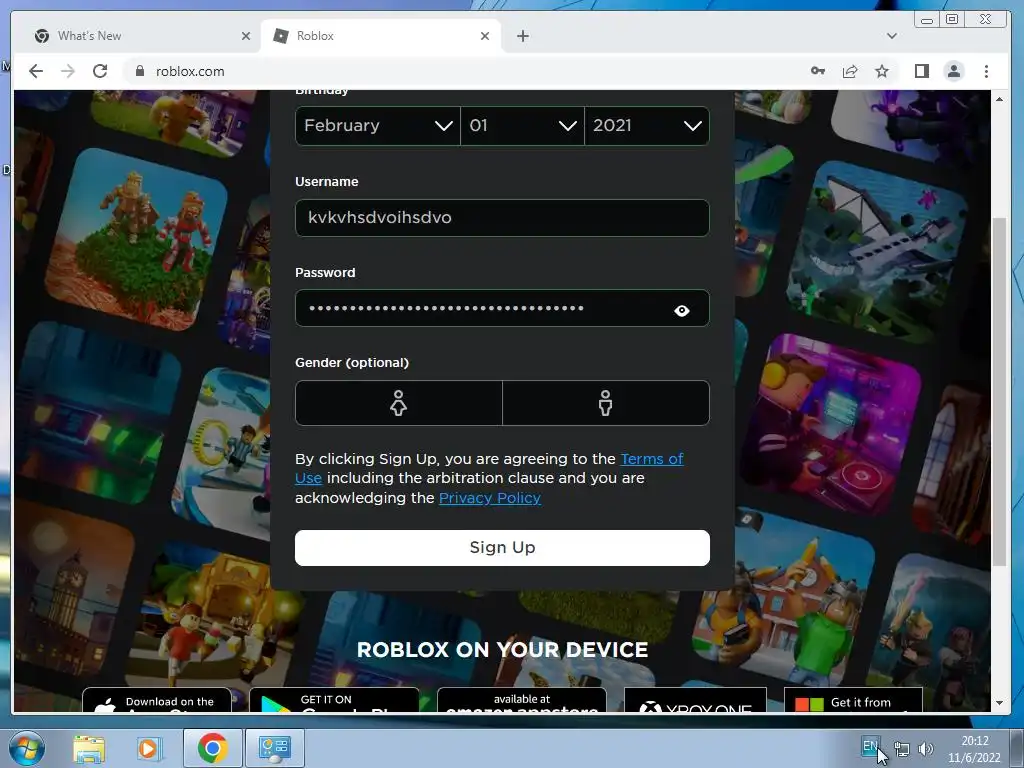This screenshot has width=1024, height=768.
Task: Click the EN language indicator
Action: 869,746
